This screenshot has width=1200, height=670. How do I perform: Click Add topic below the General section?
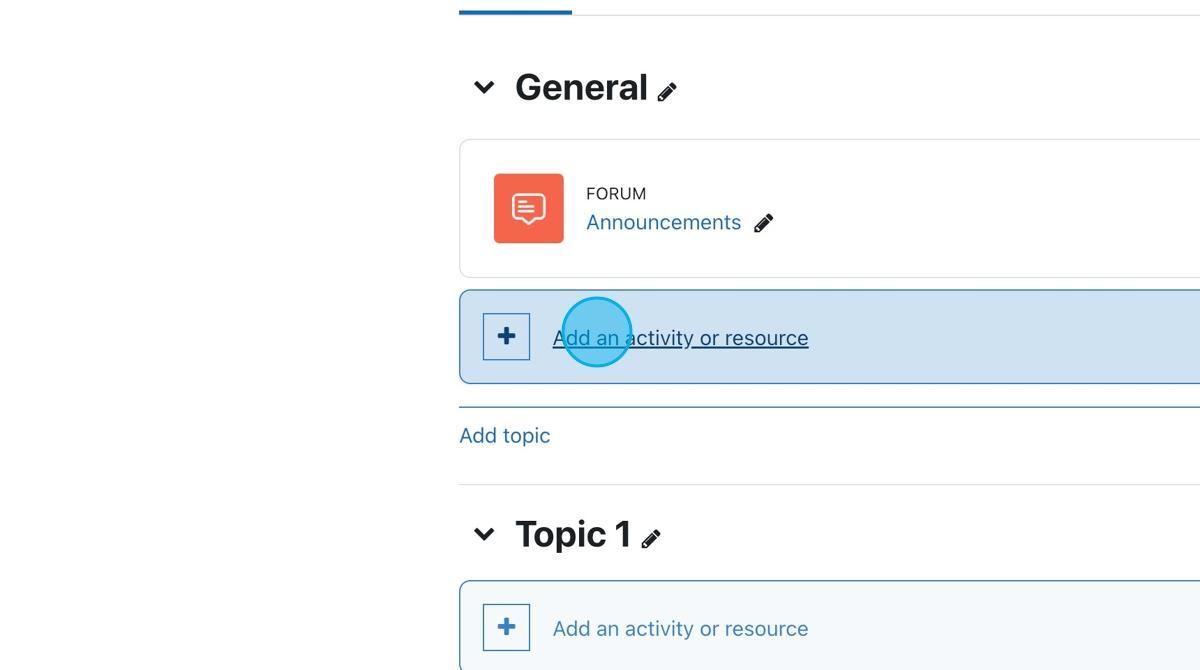504,435
